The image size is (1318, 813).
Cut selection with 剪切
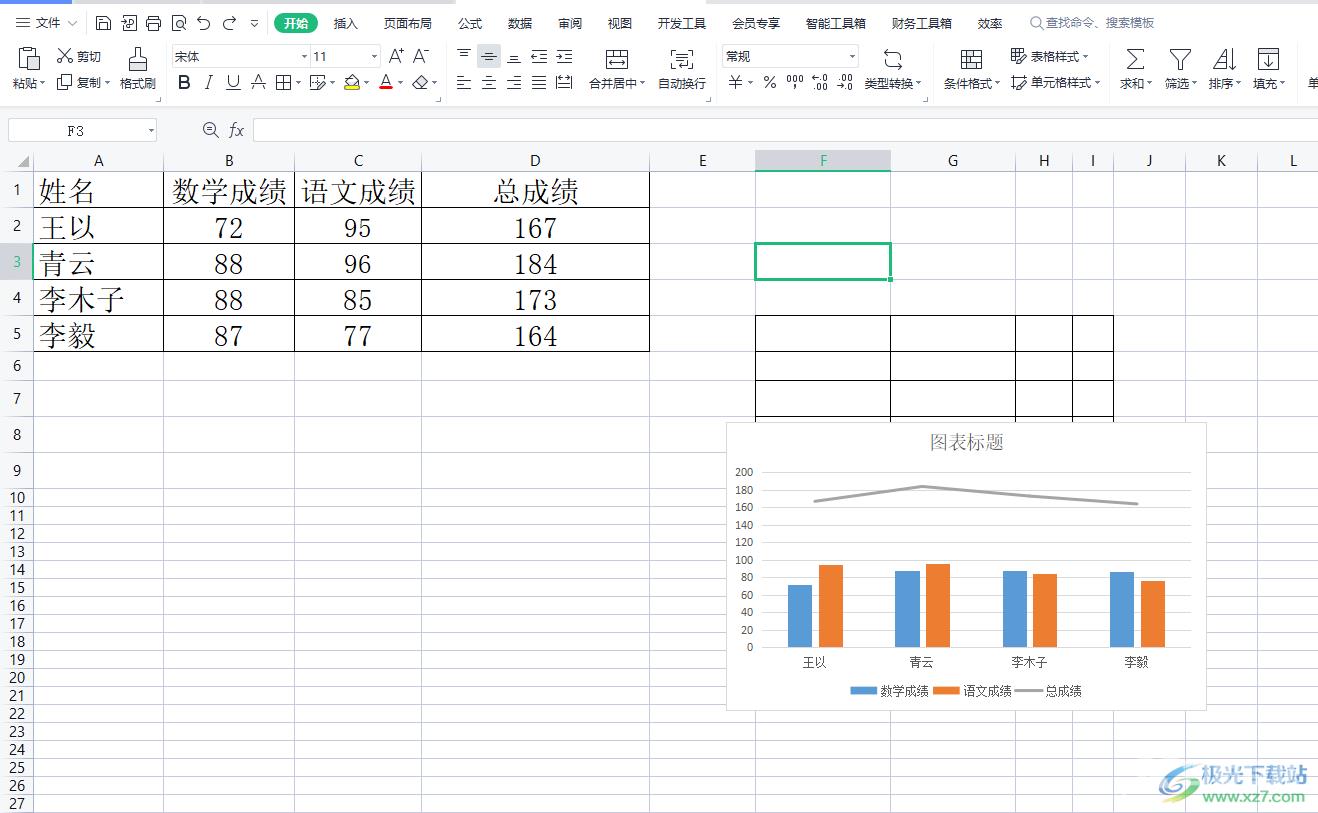coord(79,56)
